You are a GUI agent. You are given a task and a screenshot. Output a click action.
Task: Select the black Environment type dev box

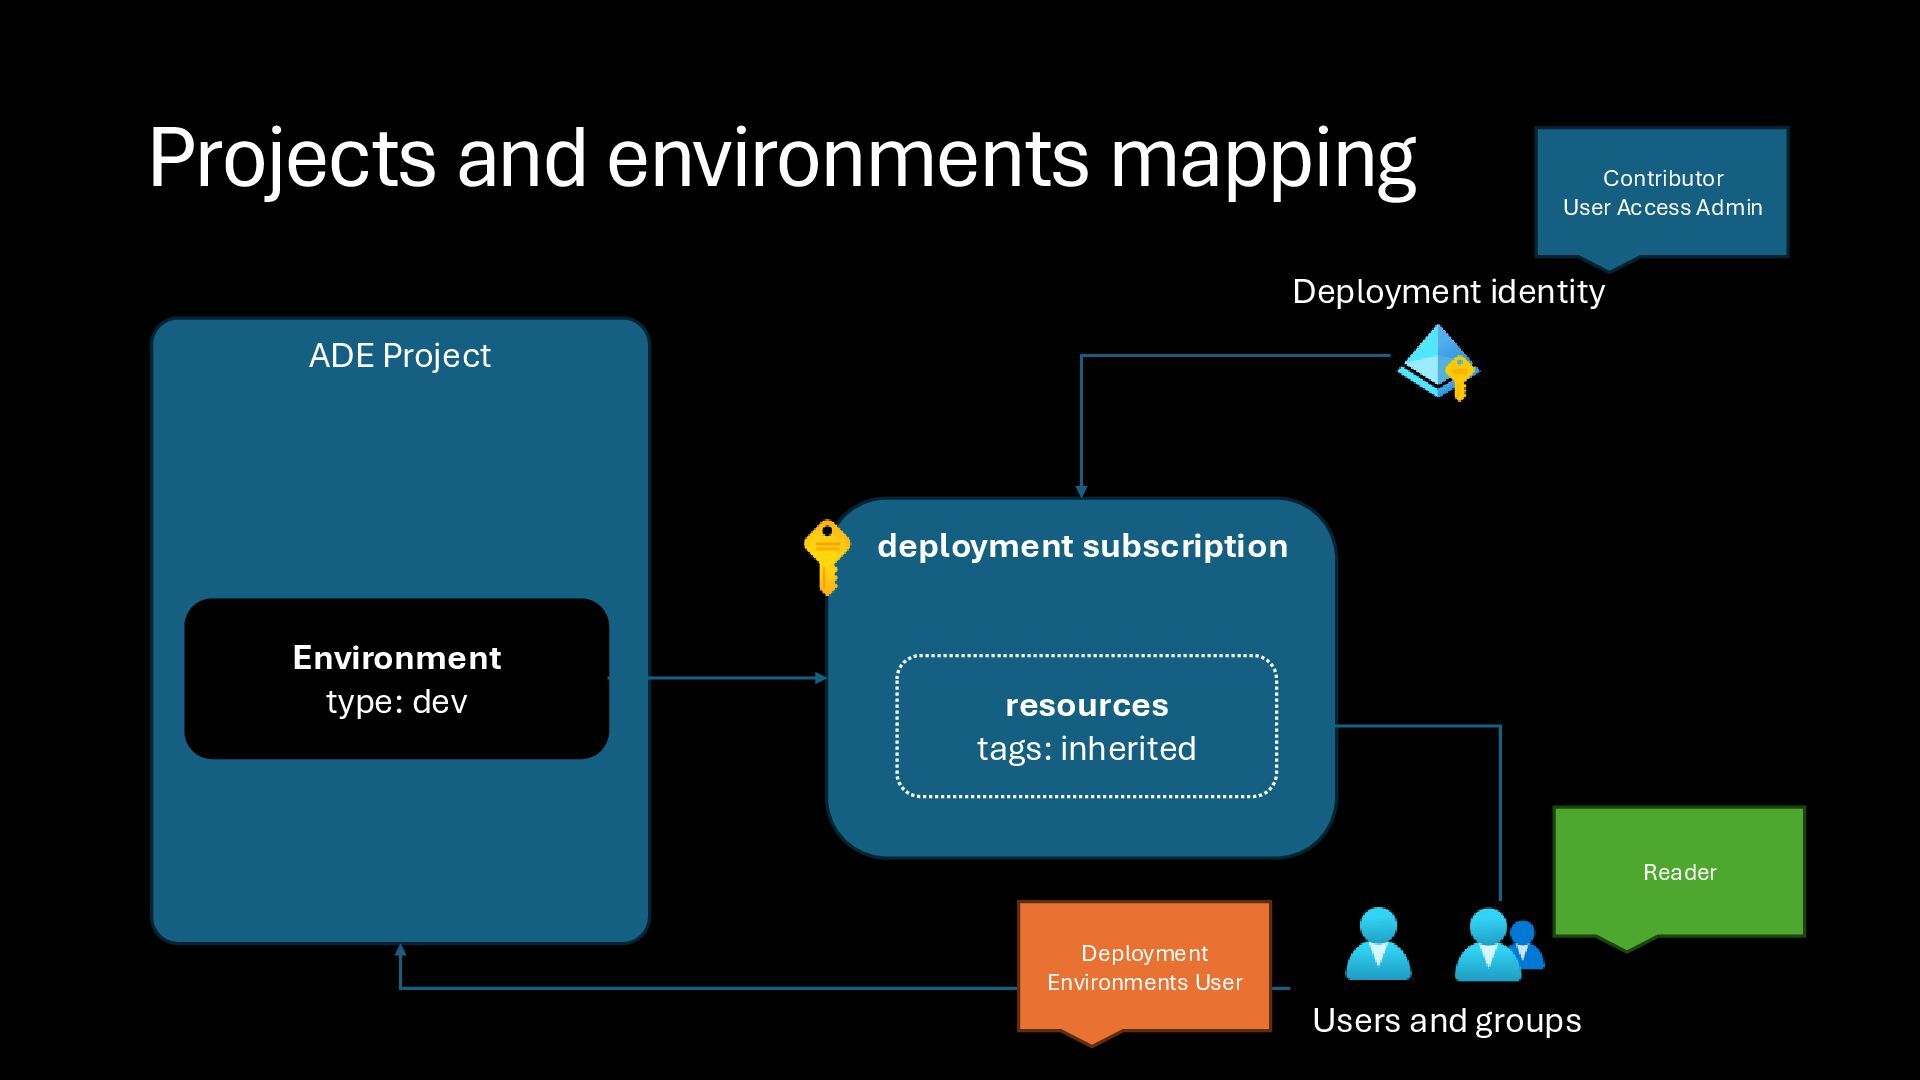coord(397,679)
